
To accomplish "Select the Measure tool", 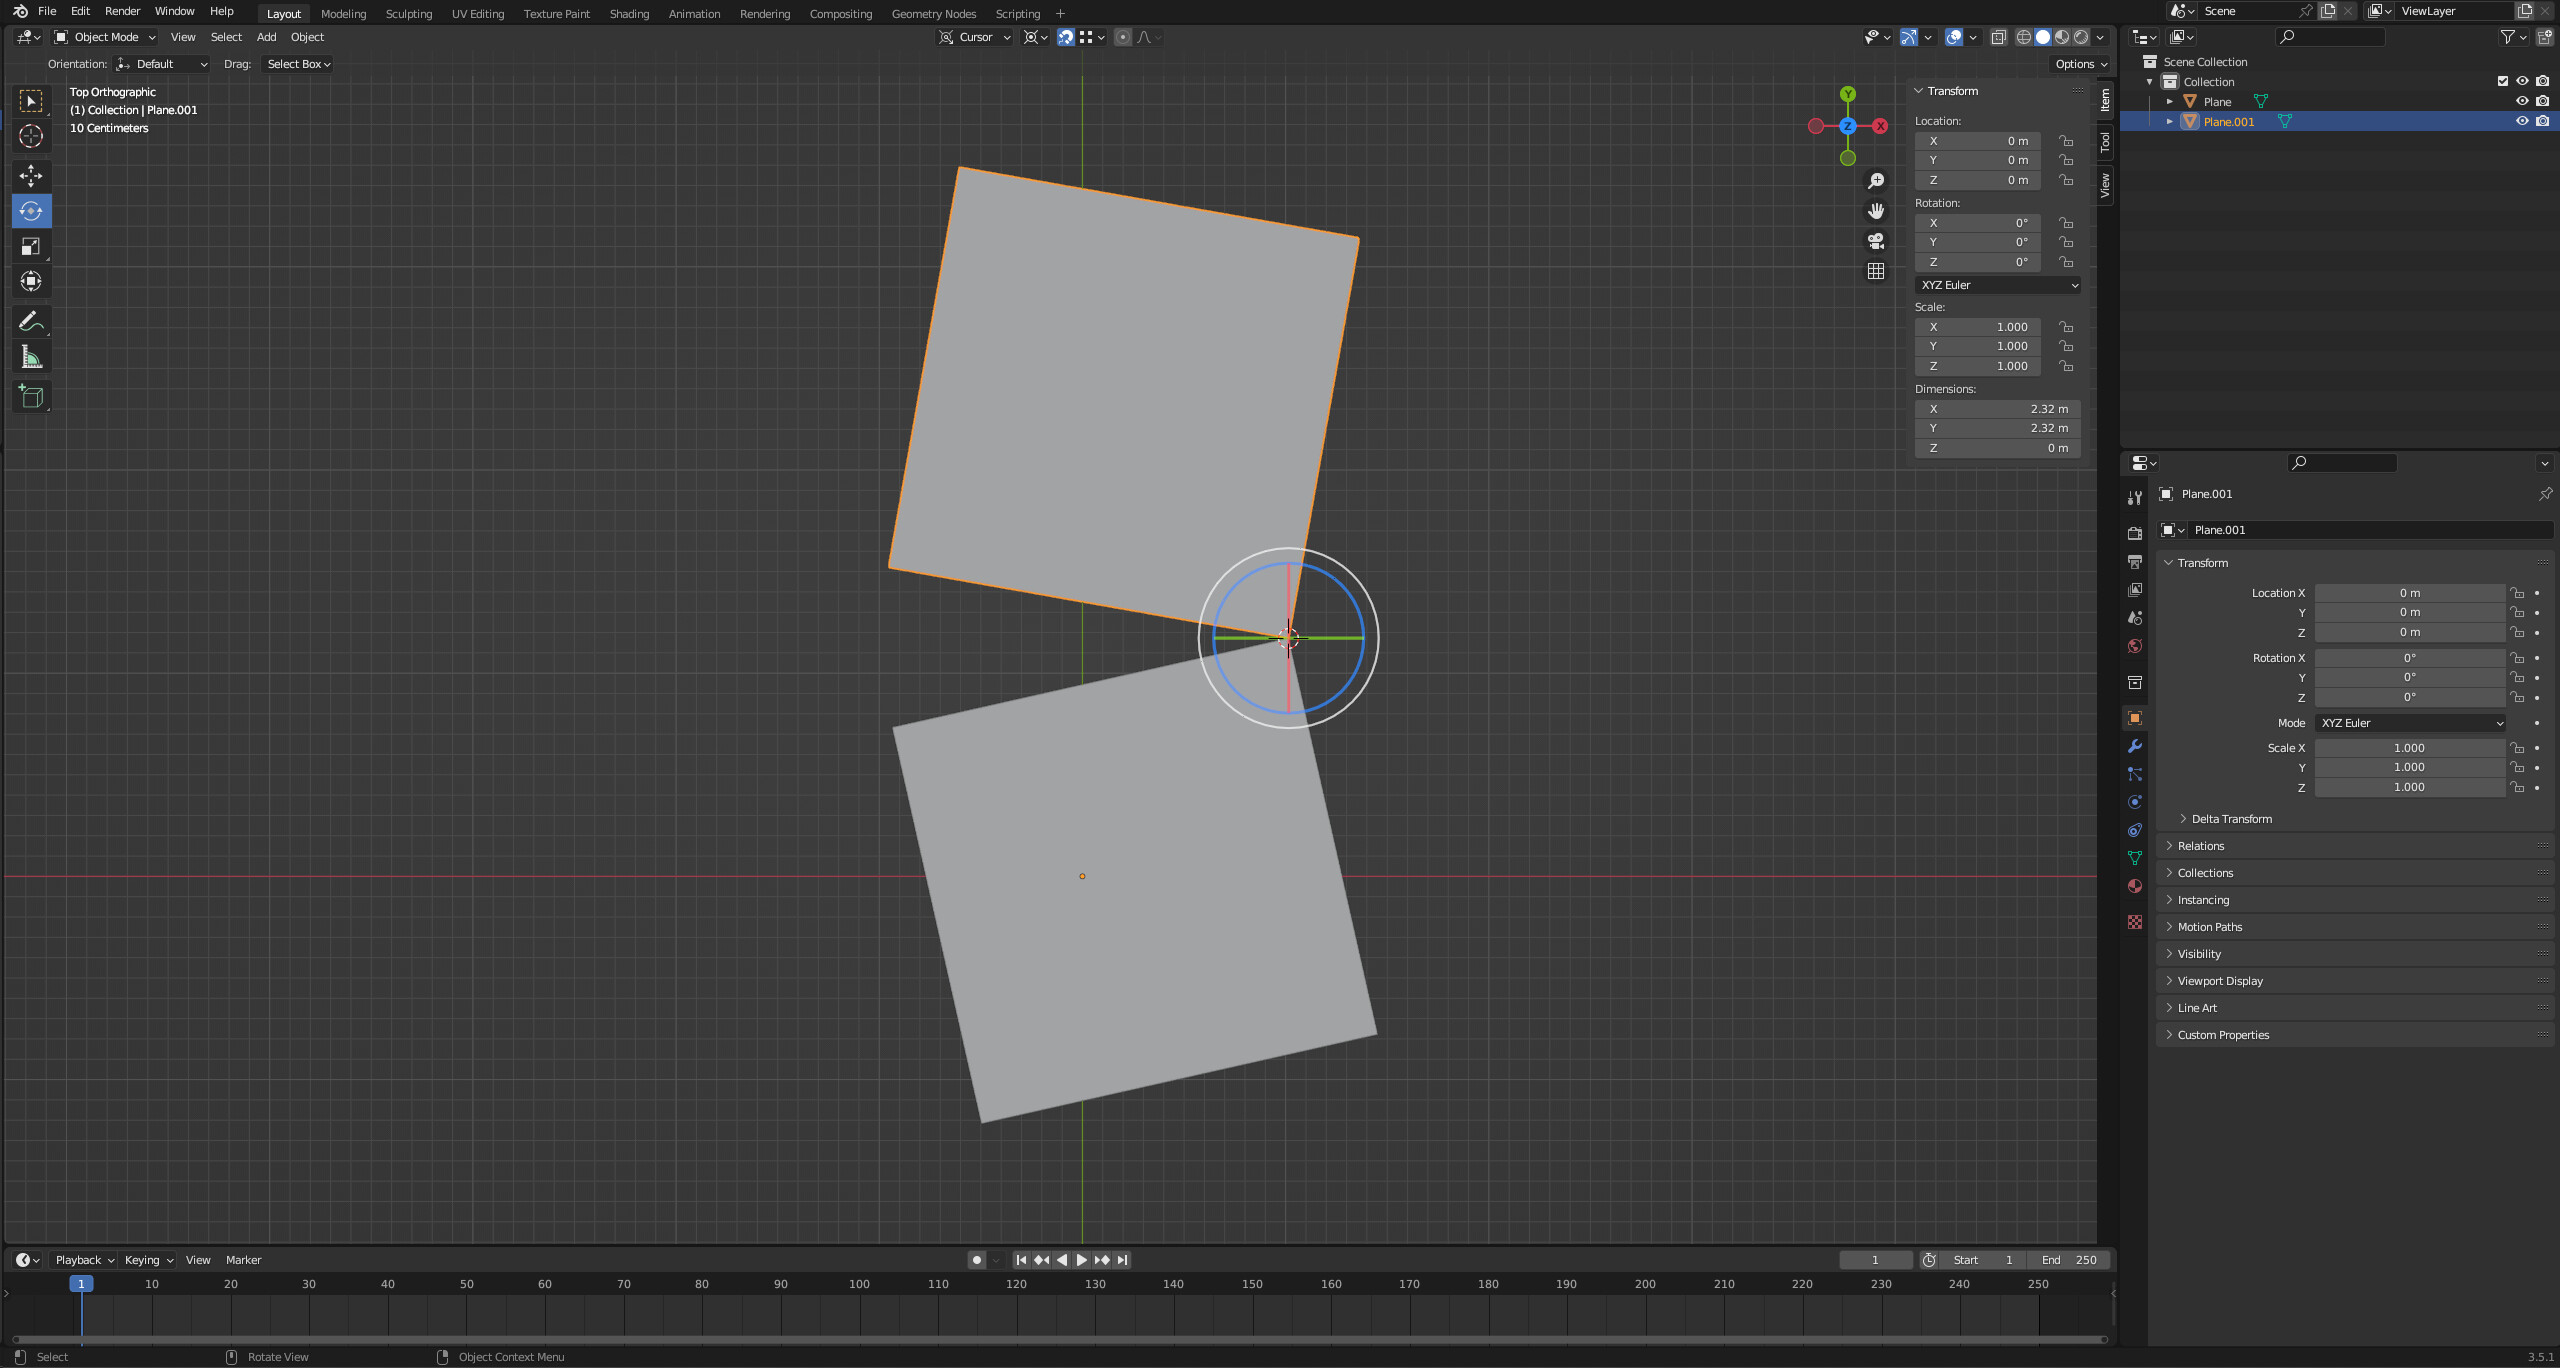I will point(31,357).
